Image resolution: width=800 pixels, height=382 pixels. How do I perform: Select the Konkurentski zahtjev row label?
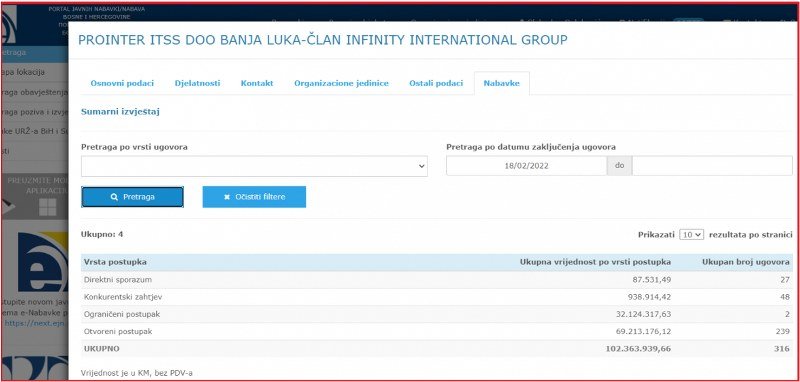coord(123,297)
